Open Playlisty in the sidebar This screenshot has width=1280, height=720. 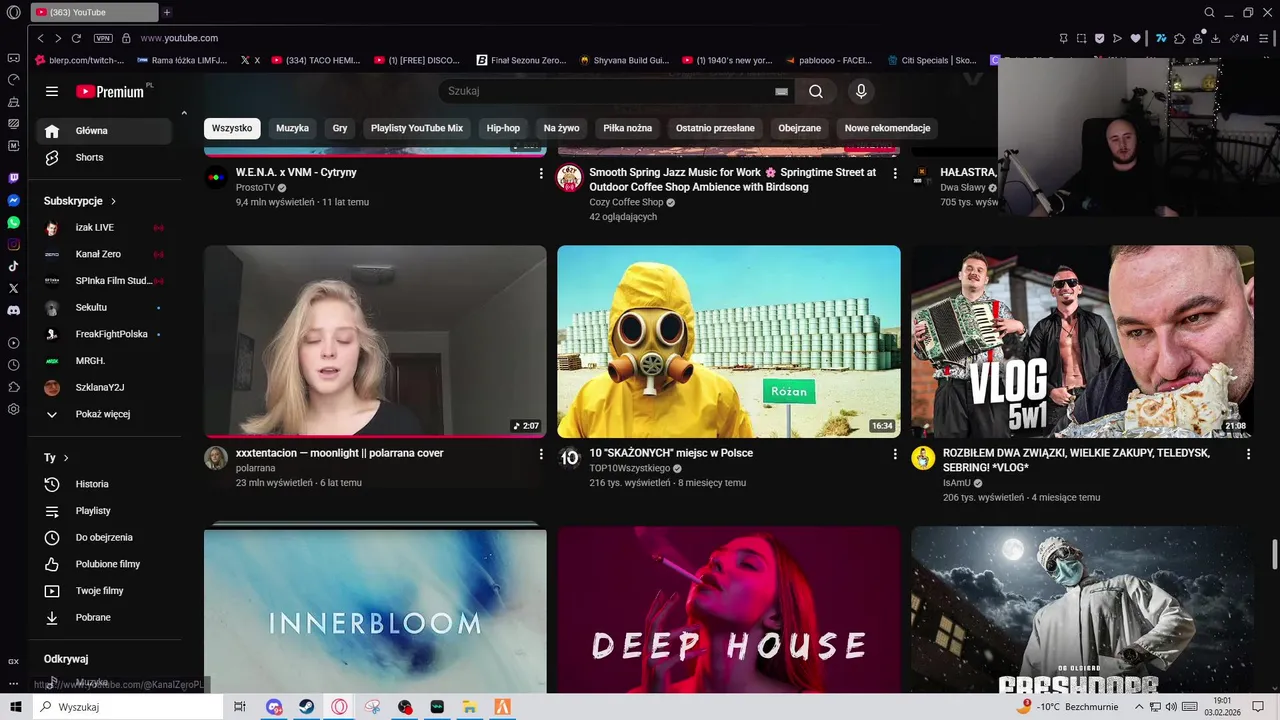[105, 511]
